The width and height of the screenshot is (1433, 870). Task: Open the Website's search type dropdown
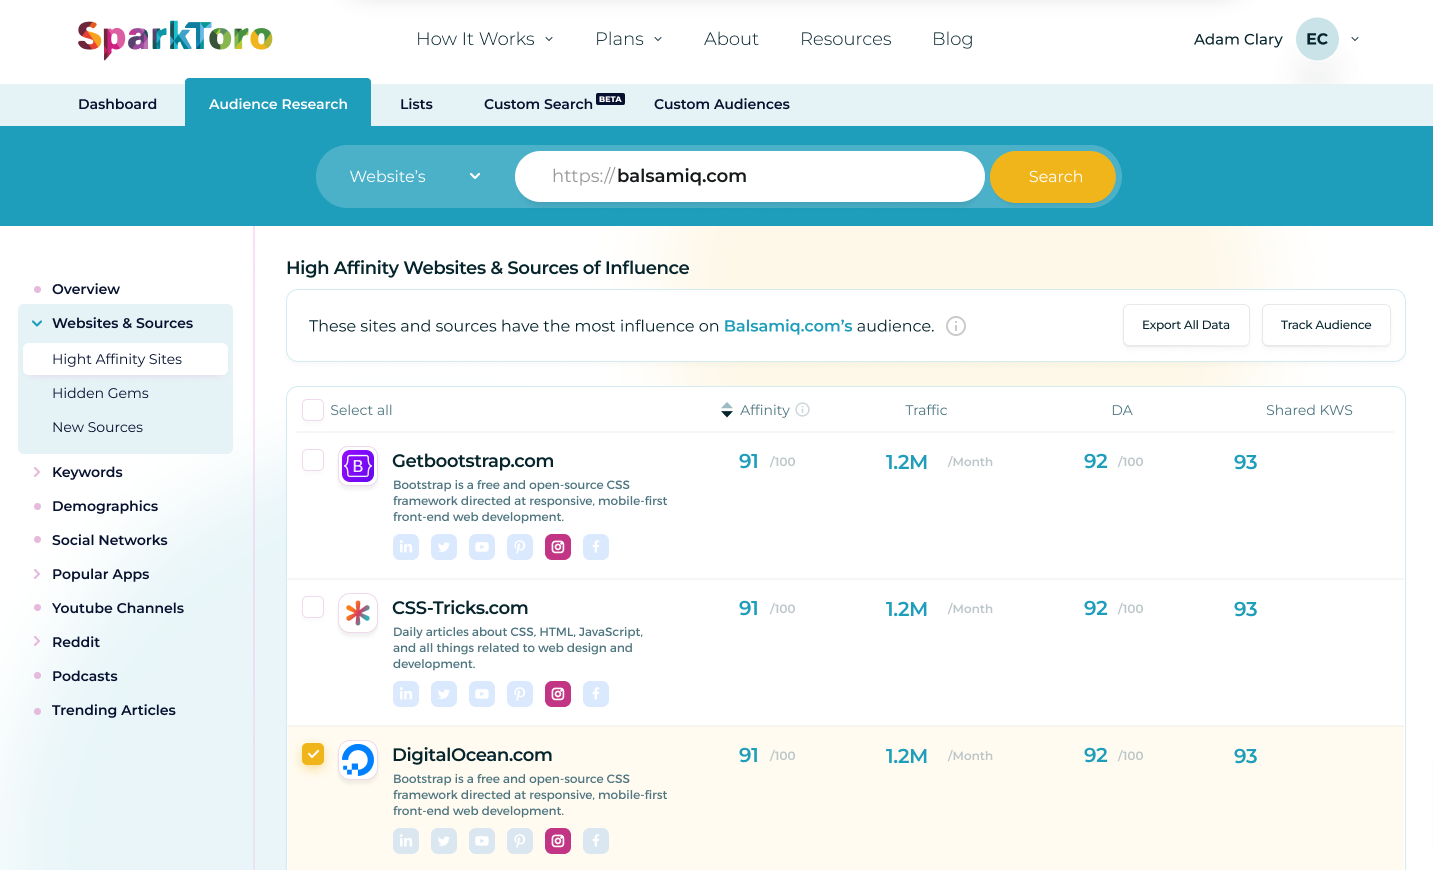point(415,177)
